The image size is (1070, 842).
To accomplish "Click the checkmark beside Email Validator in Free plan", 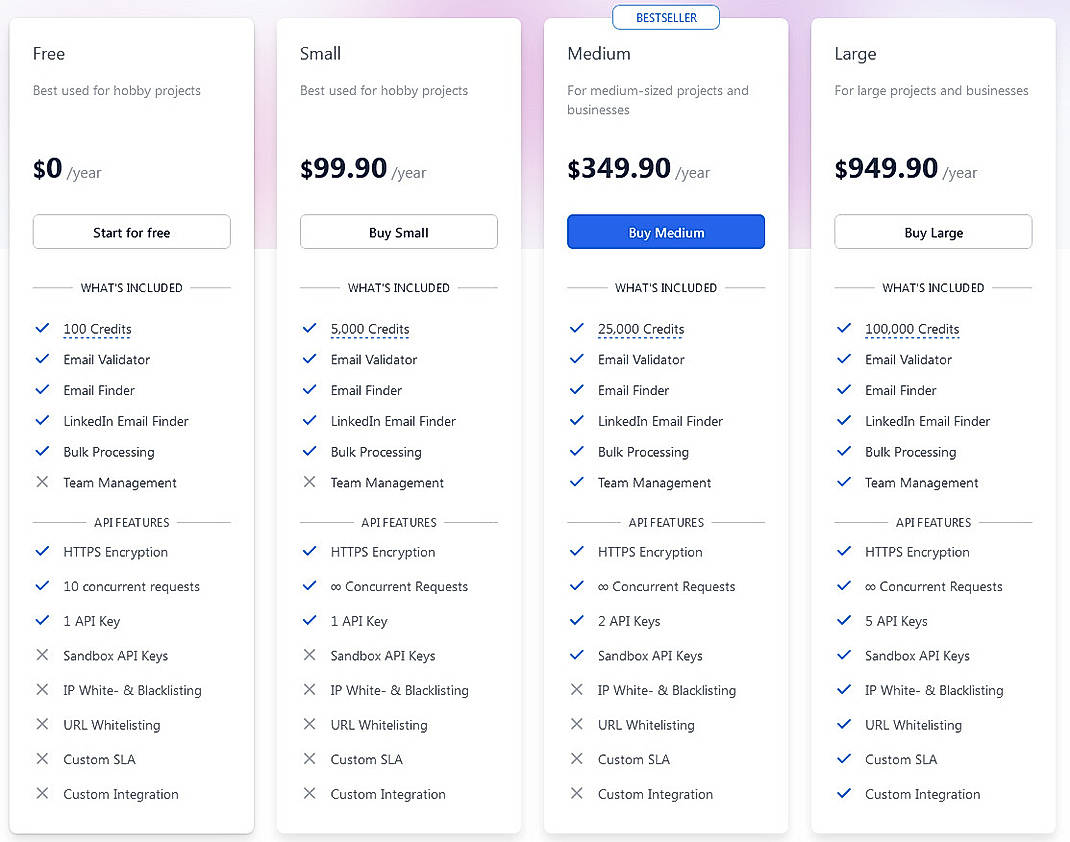I will pos(42,359).
